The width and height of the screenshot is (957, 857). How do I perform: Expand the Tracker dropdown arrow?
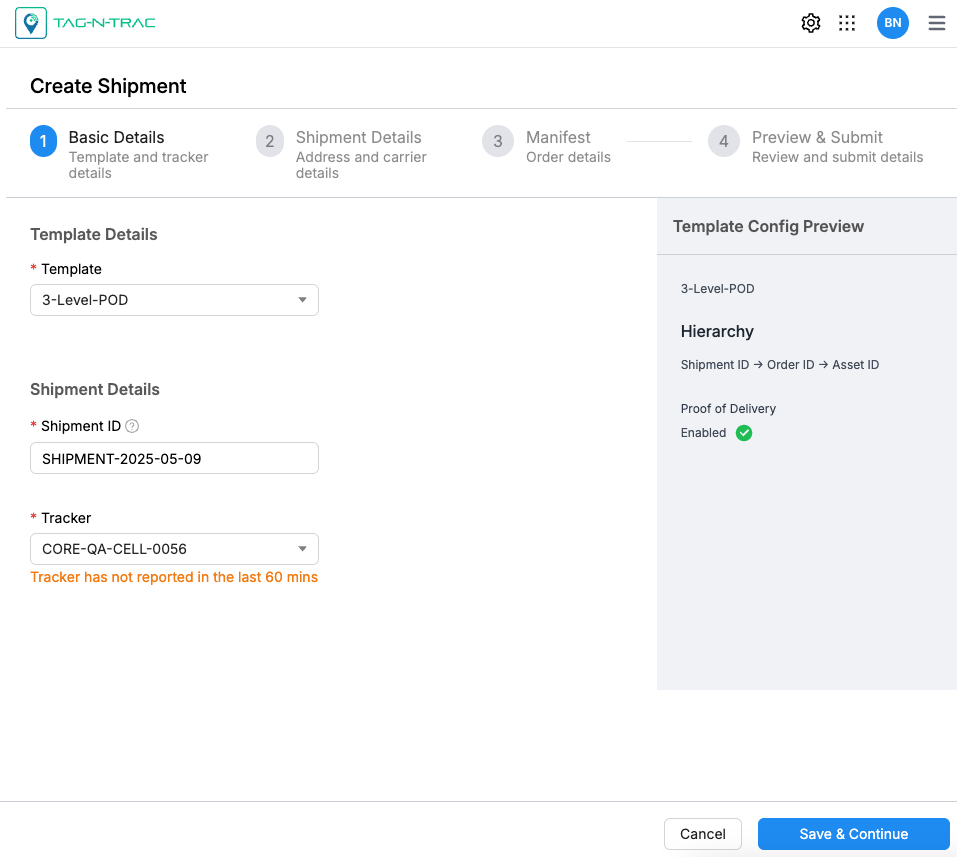[x=303, y=549]
